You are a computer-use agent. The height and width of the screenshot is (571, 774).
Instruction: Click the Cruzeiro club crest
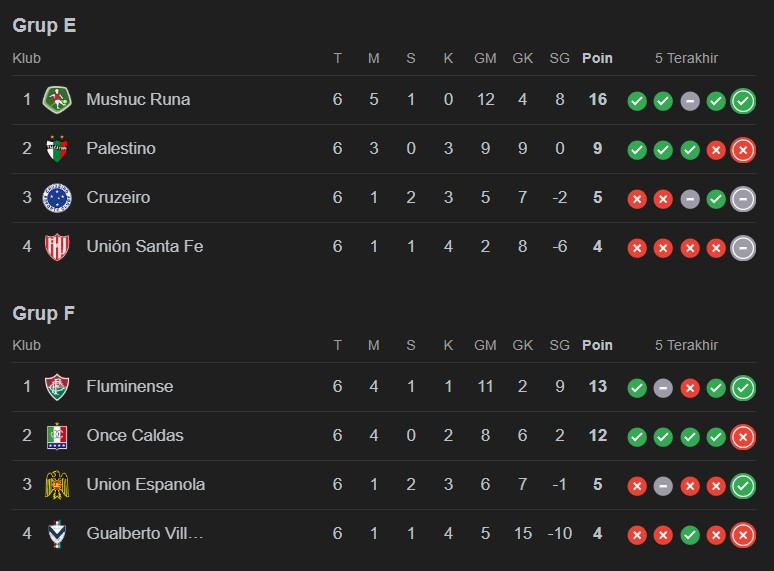point(57,198)
